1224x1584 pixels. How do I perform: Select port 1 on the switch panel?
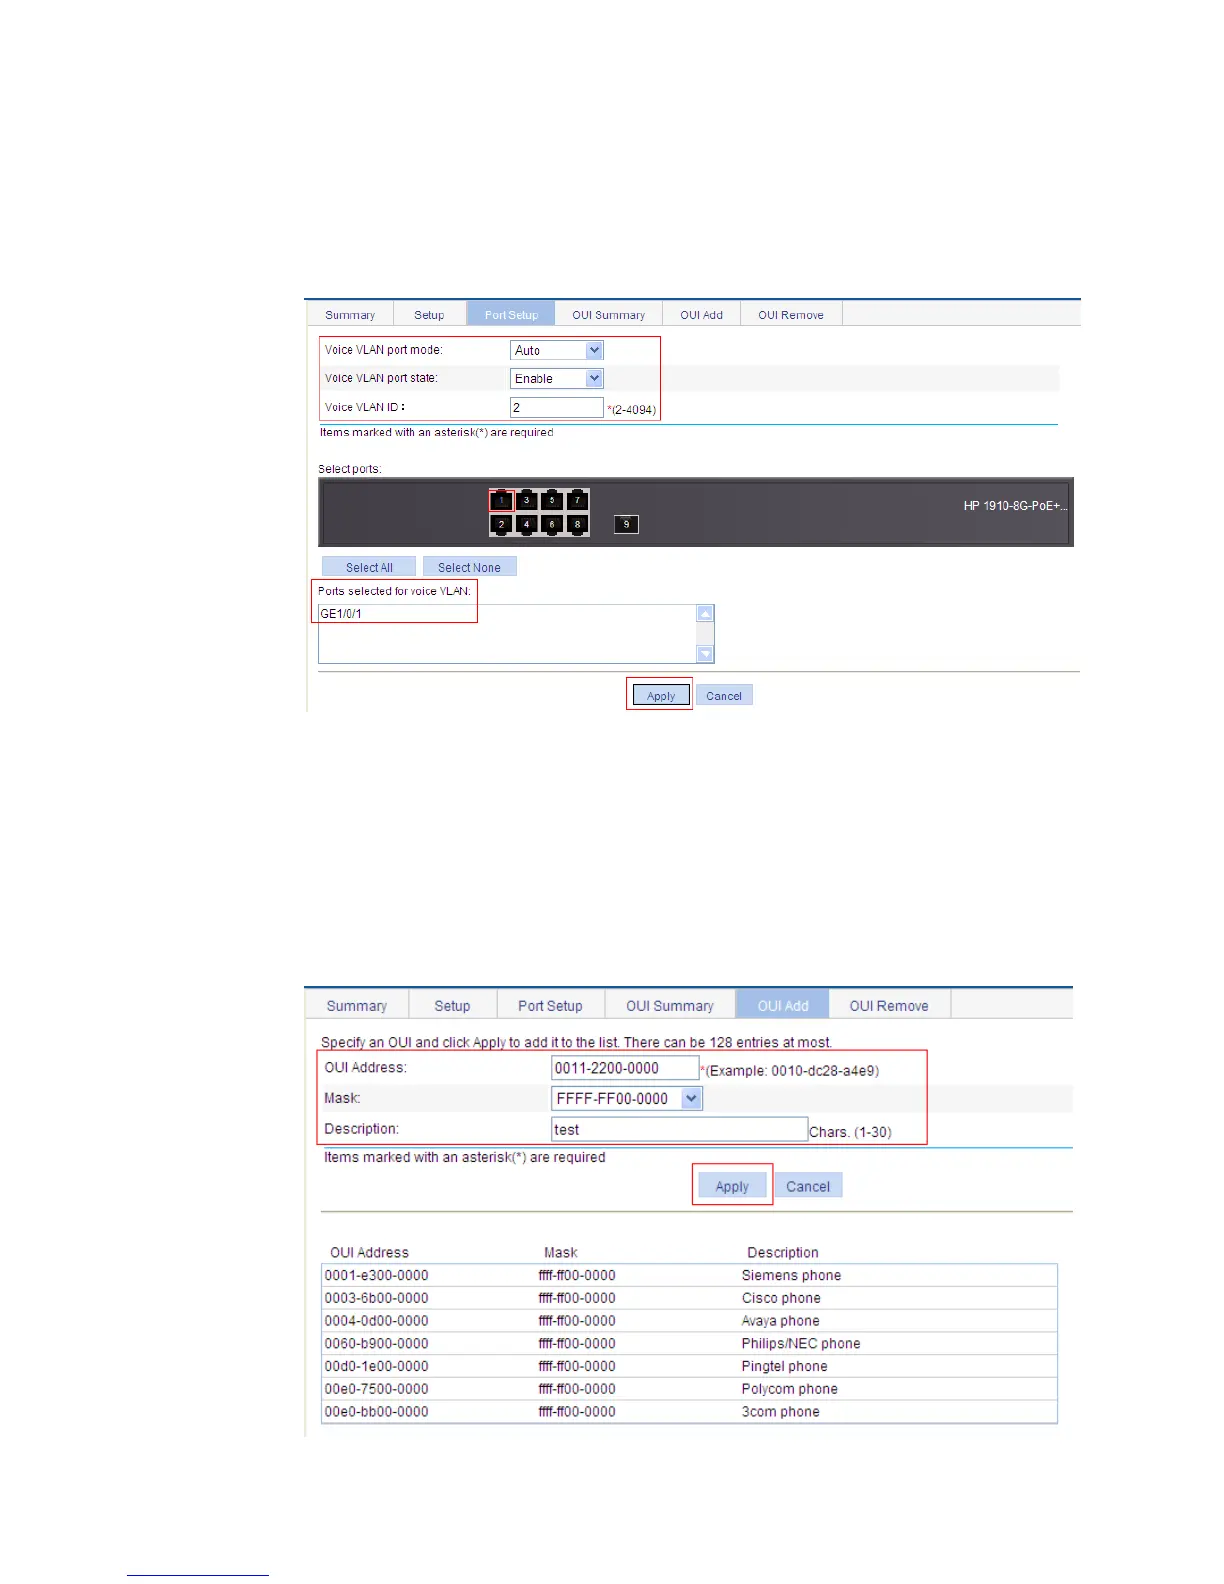[x=502, y=500]
